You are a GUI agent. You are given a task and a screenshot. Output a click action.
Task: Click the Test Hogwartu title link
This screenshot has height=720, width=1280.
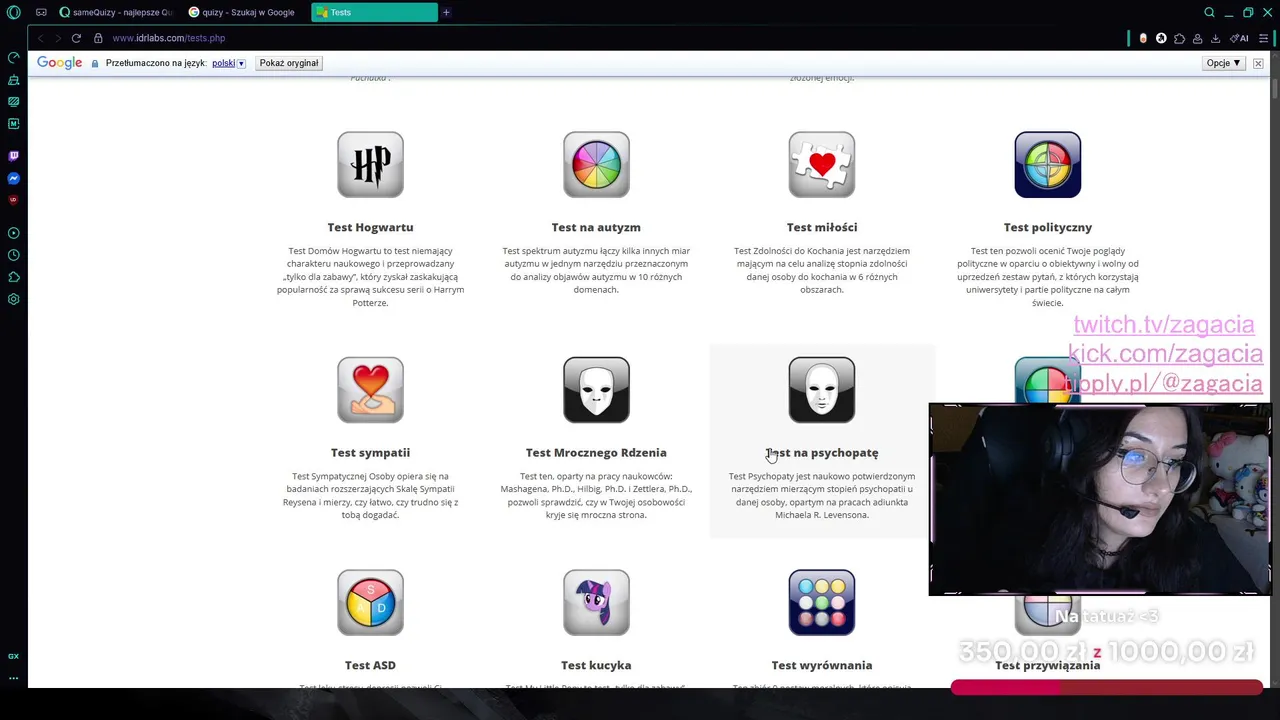pyautogui.click(x=370, y=227)
